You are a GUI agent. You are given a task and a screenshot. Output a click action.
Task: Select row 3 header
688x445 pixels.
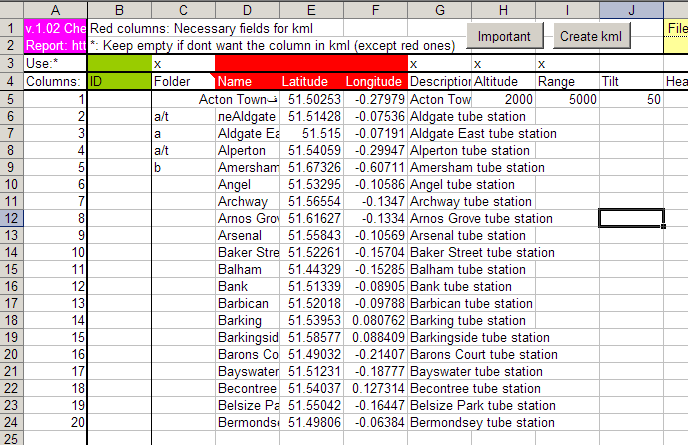(x=11, y=64)
